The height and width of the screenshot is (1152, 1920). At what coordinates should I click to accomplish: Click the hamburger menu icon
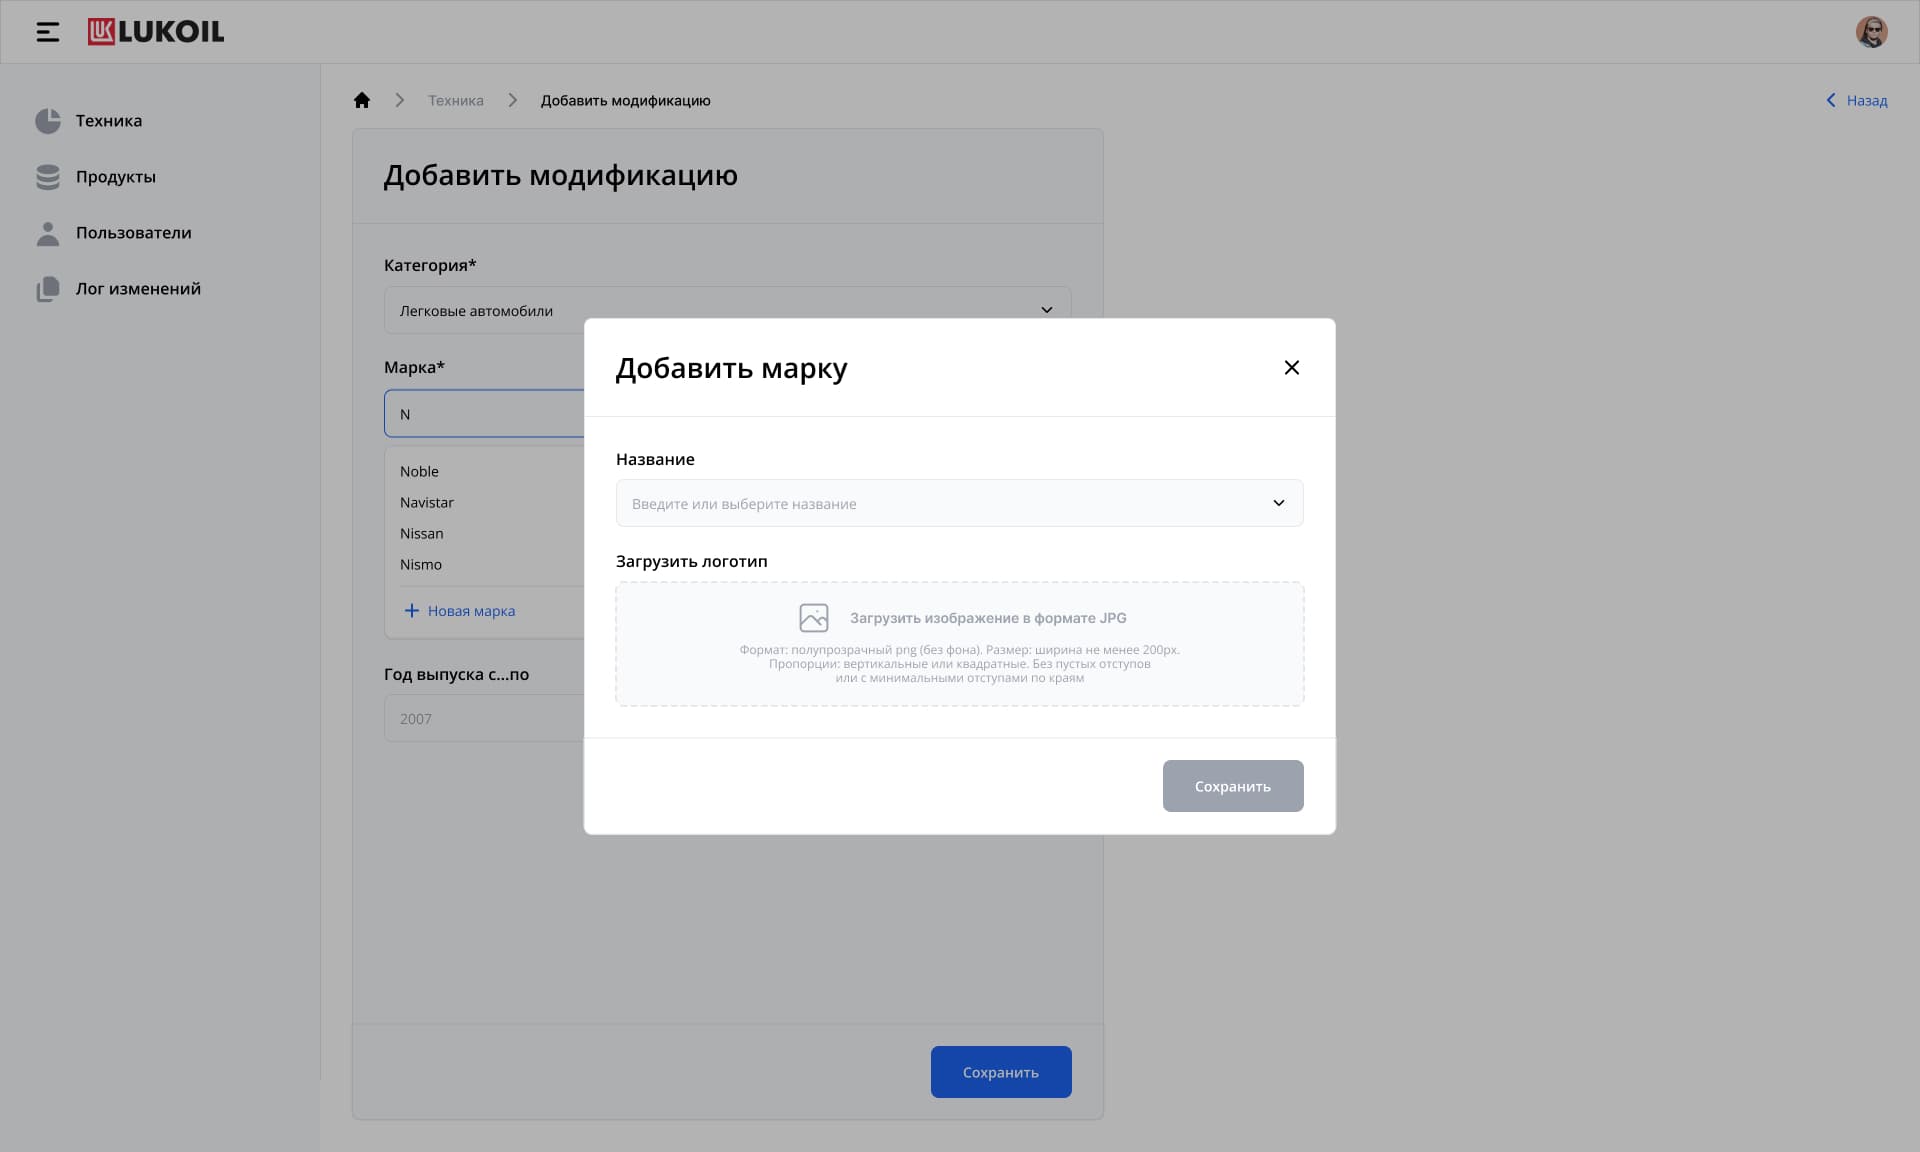47,32
